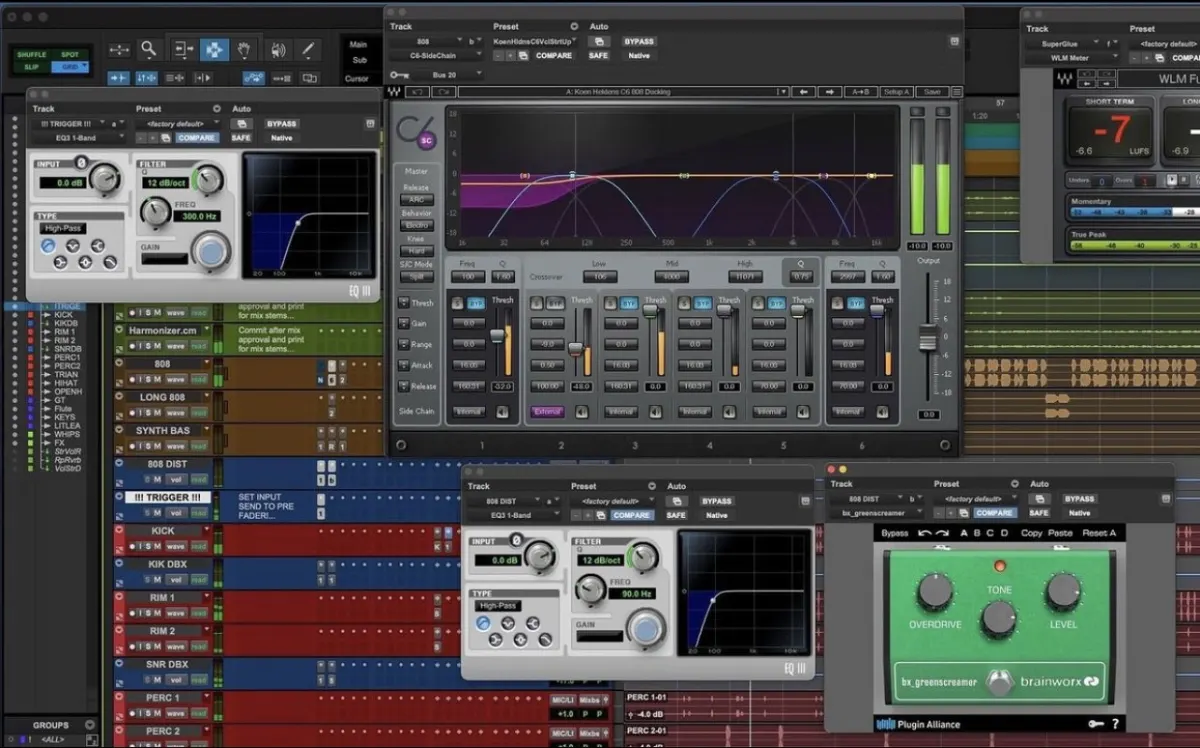Toggle SAFE in the C6-SideChain plugin window

(x=598, y=56)
